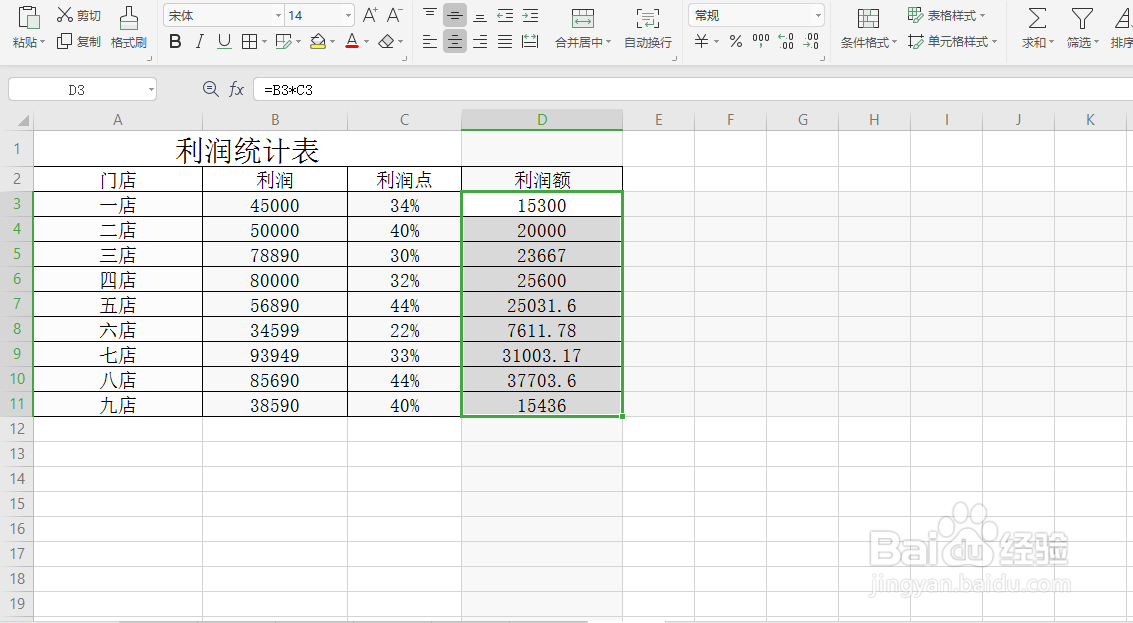The width and height of the screenshot is (1133, 623).
Task: Apply percent style format
Action: point(736,41)
